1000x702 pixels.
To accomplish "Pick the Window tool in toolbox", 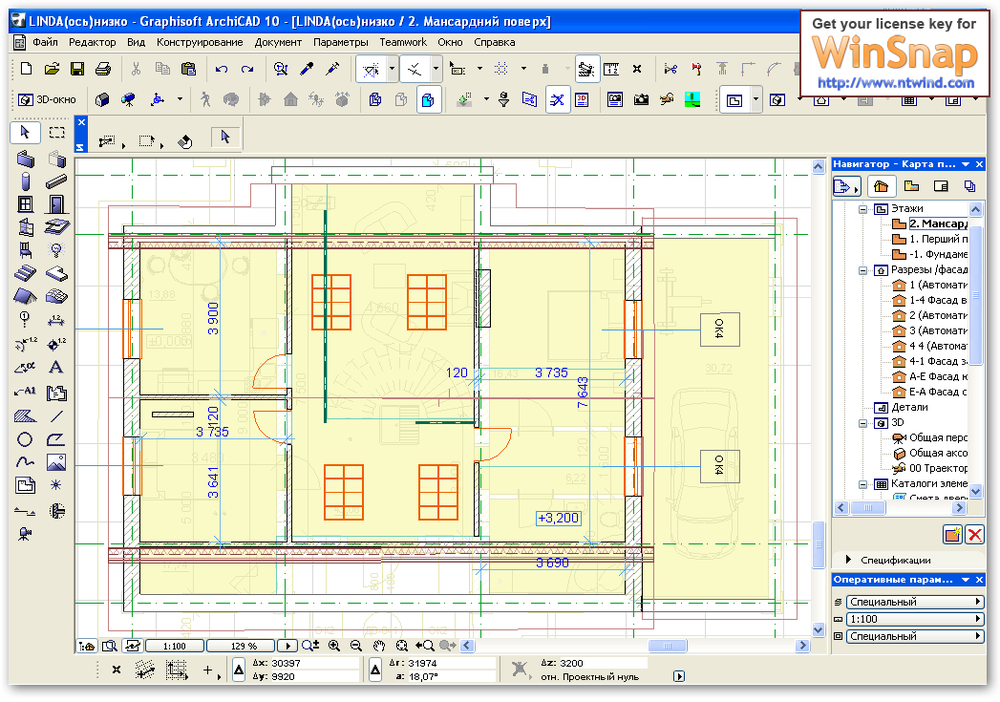I will 25,204.
